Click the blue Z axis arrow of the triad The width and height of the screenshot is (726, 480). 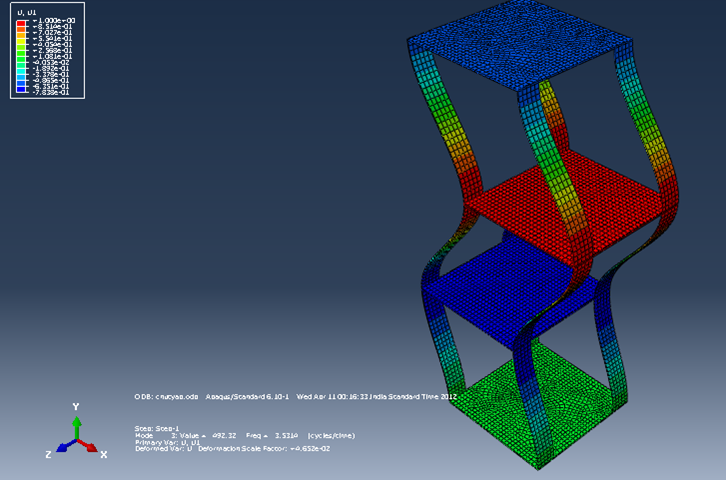[65, 446]
